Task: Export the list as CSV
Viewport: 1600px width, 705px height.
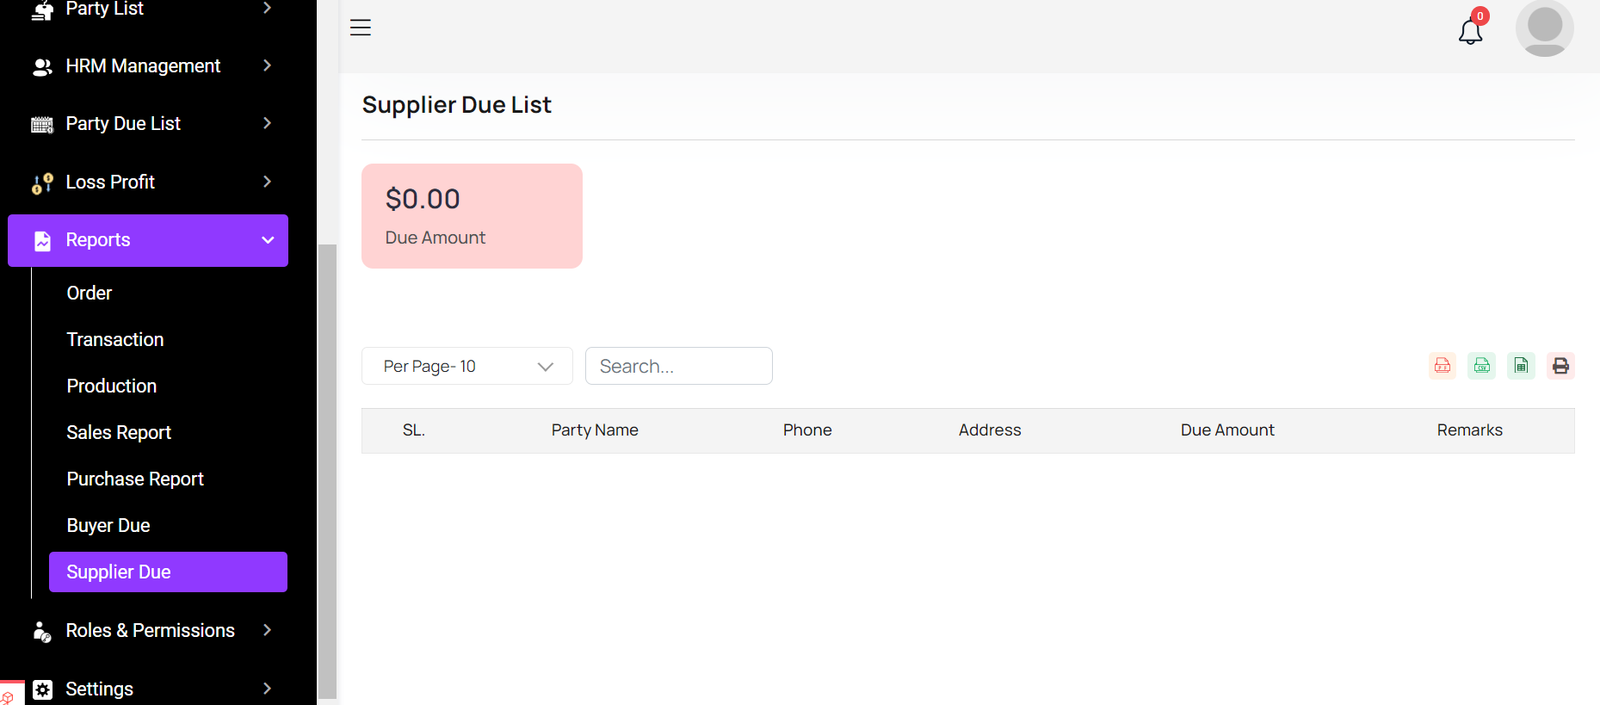Action: [x=1481, y=366]
